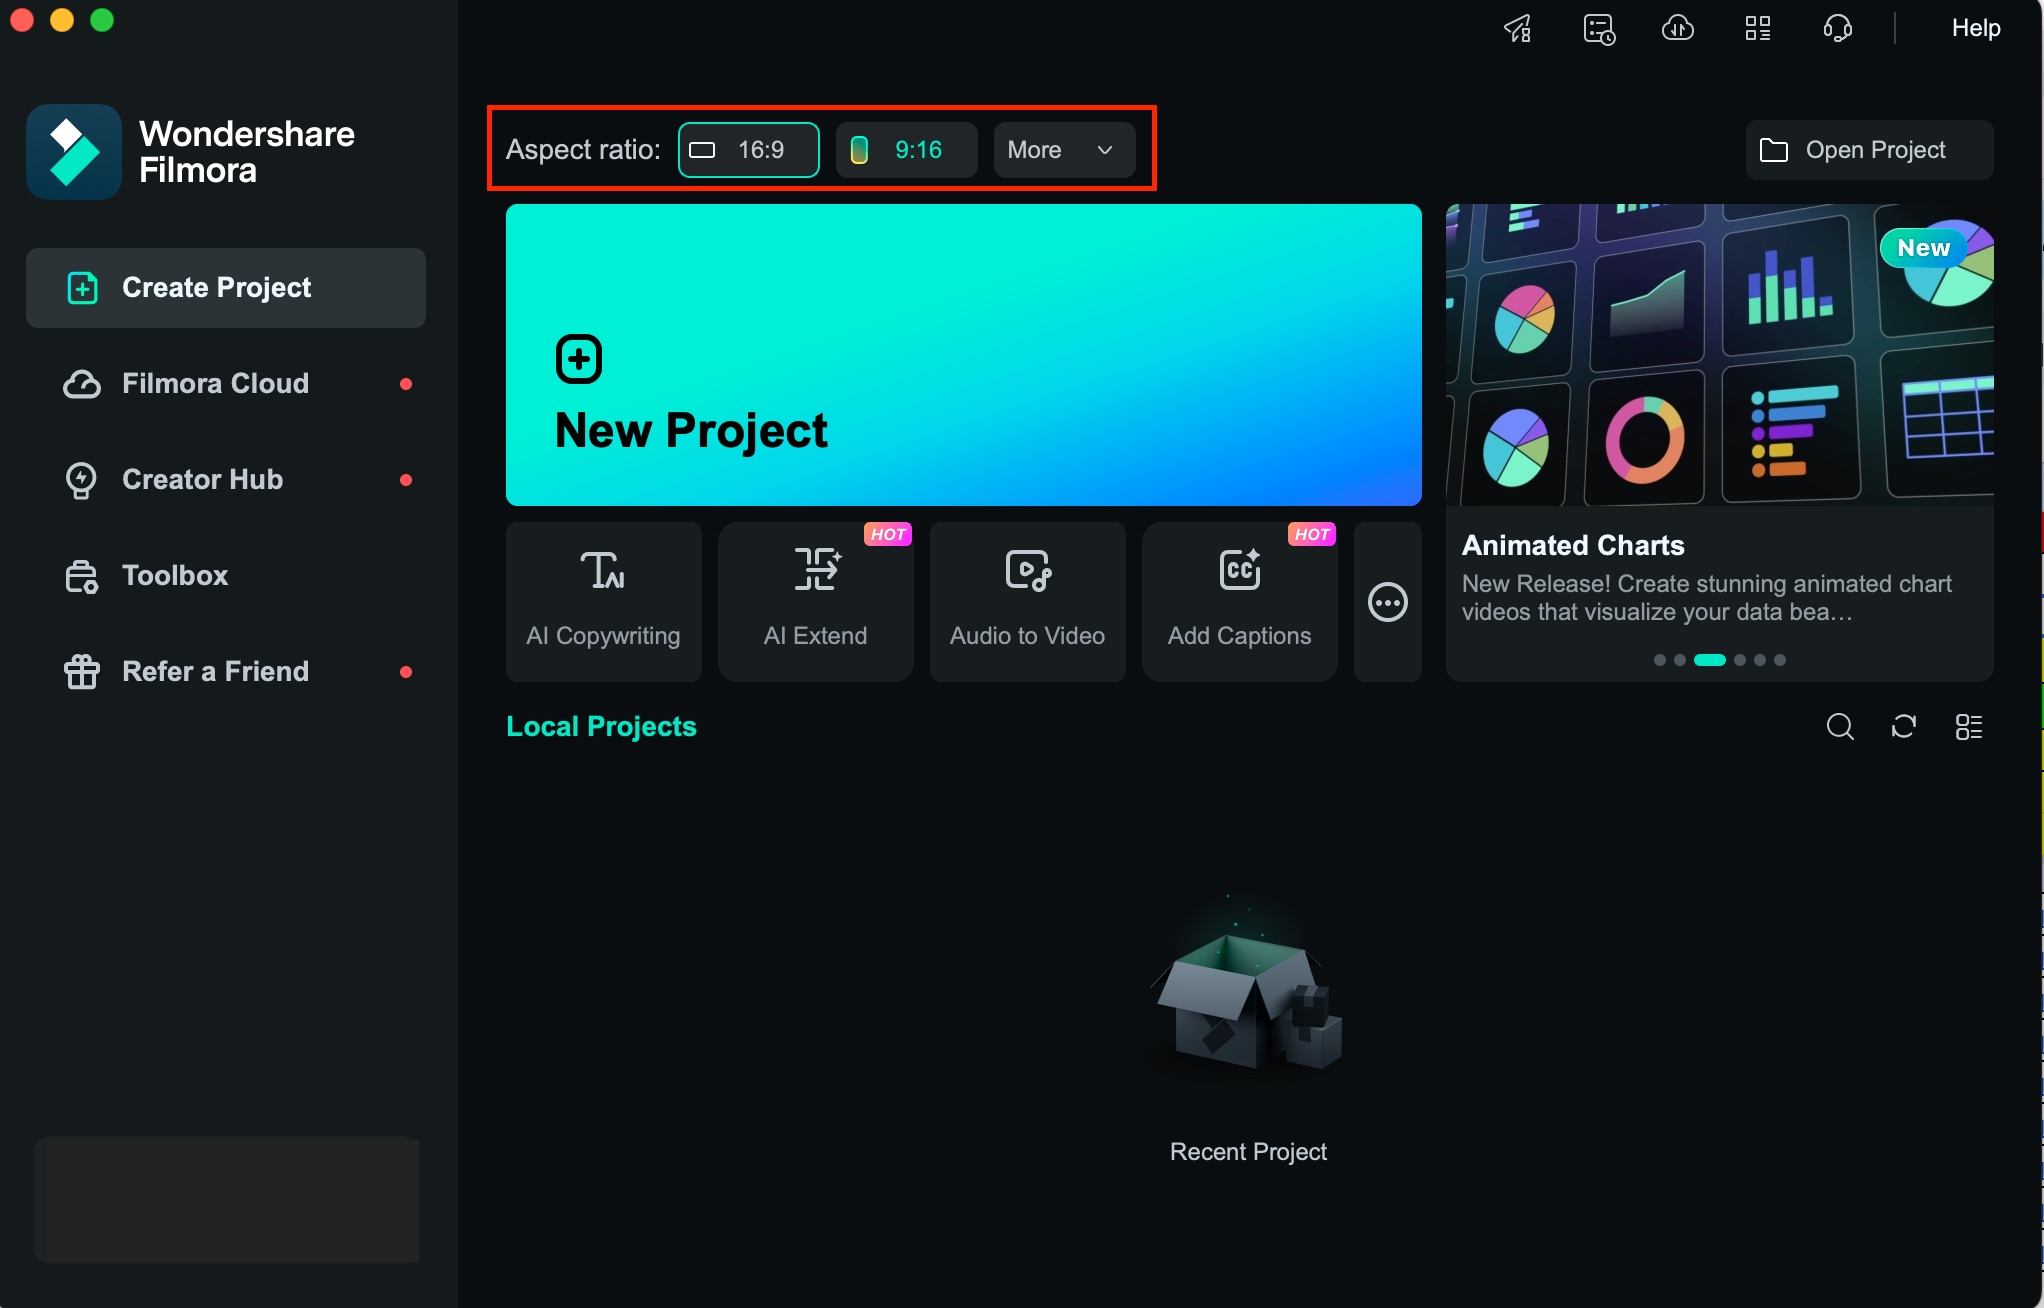Switch to Creator Hub in sidebar
The width and height of the screenshot is (2044, 1308).
tap(202, 480)
